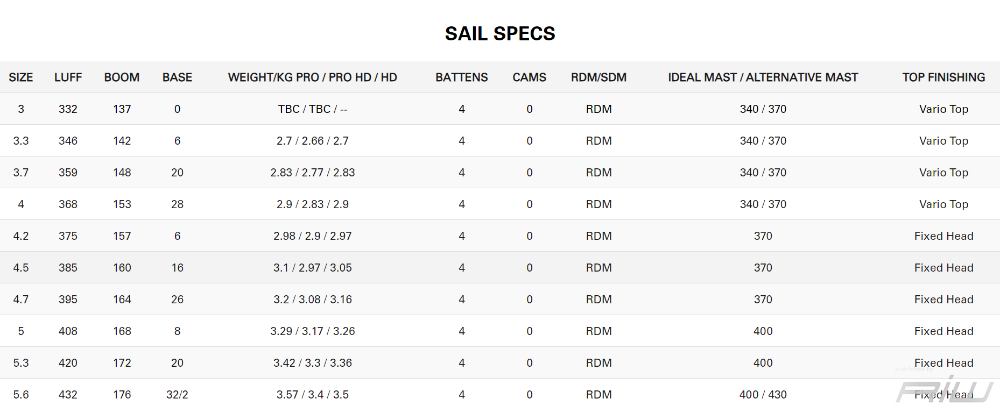Click the BASE column header
The width and height of the screenshot is (1000, 420).
(x=177, y=77)
